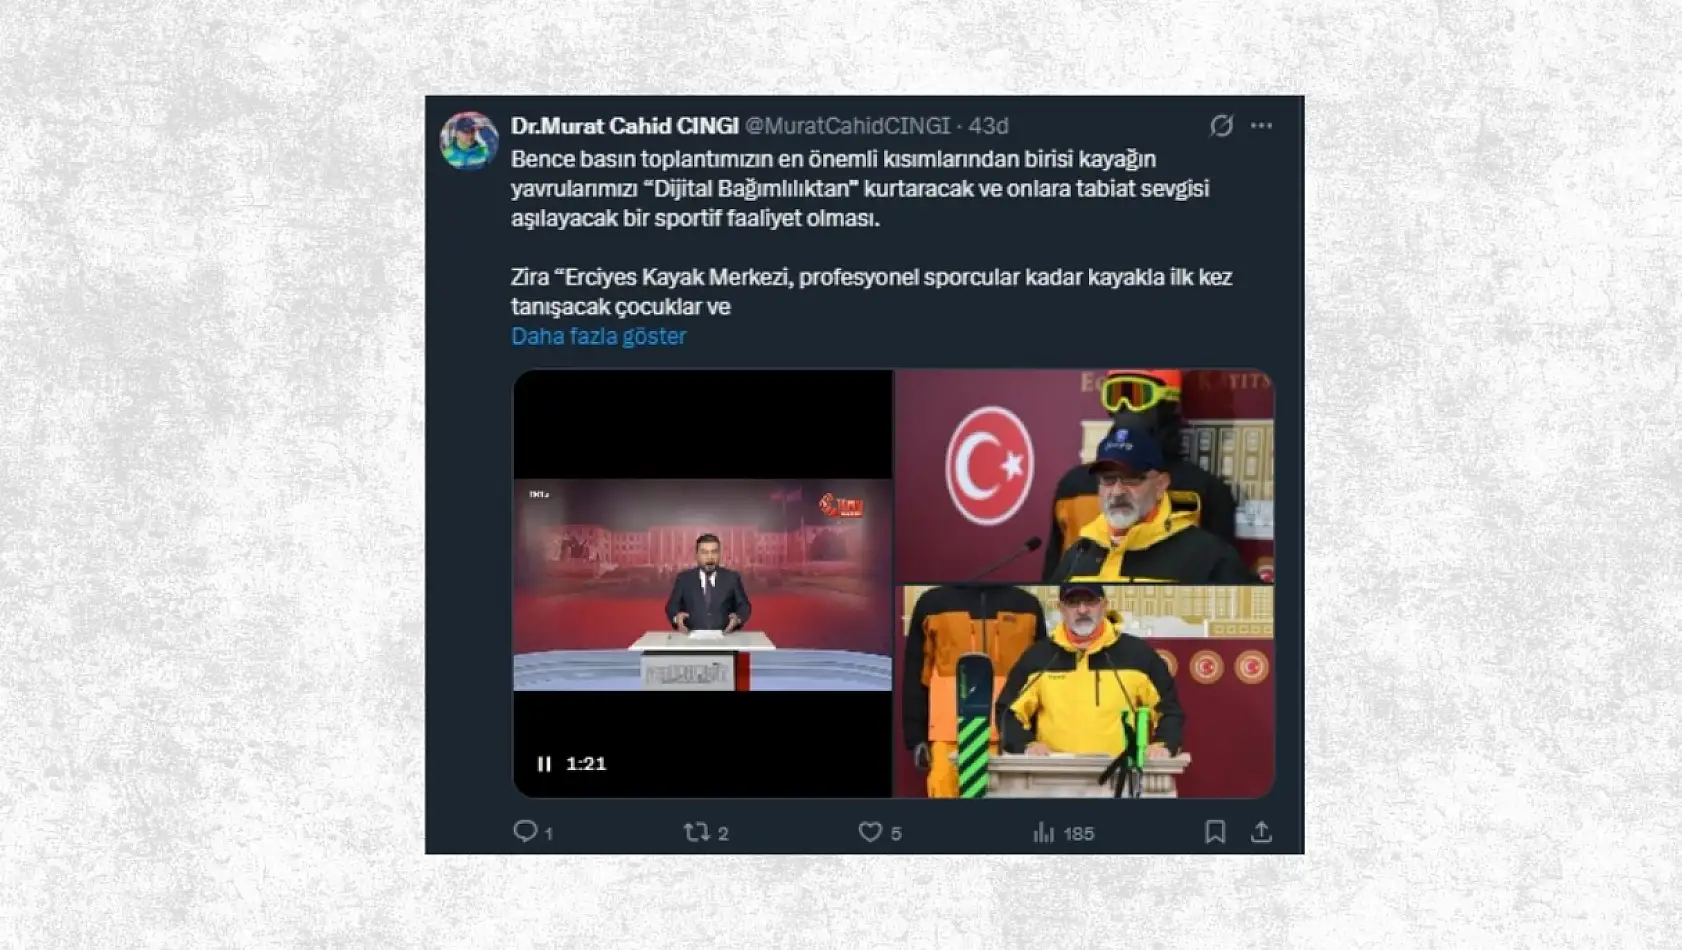Like the tweet with the heart icon
Image resolution: width=1682 pixels, height=950 pixels.
pyautogui.click(x=870, y=831)
